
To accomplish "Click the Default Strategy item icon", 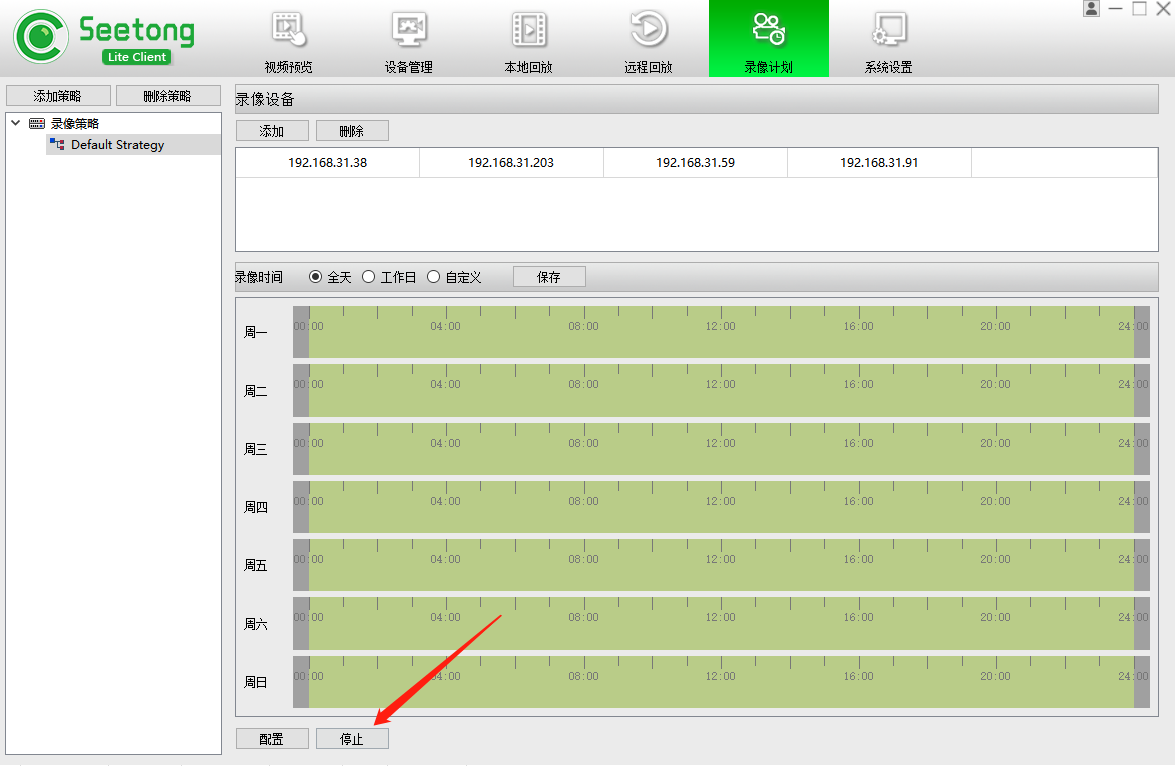I will [x=57, y=145].
